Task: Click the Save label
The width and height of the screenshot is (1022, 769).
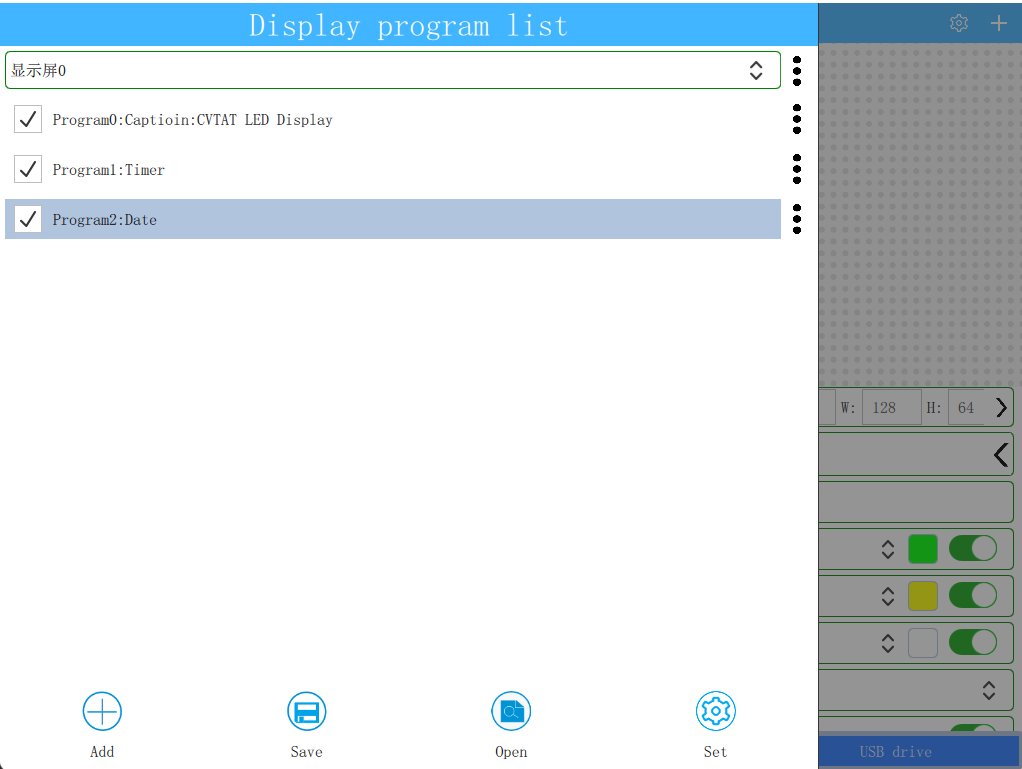Action: (x=306, y=751)
